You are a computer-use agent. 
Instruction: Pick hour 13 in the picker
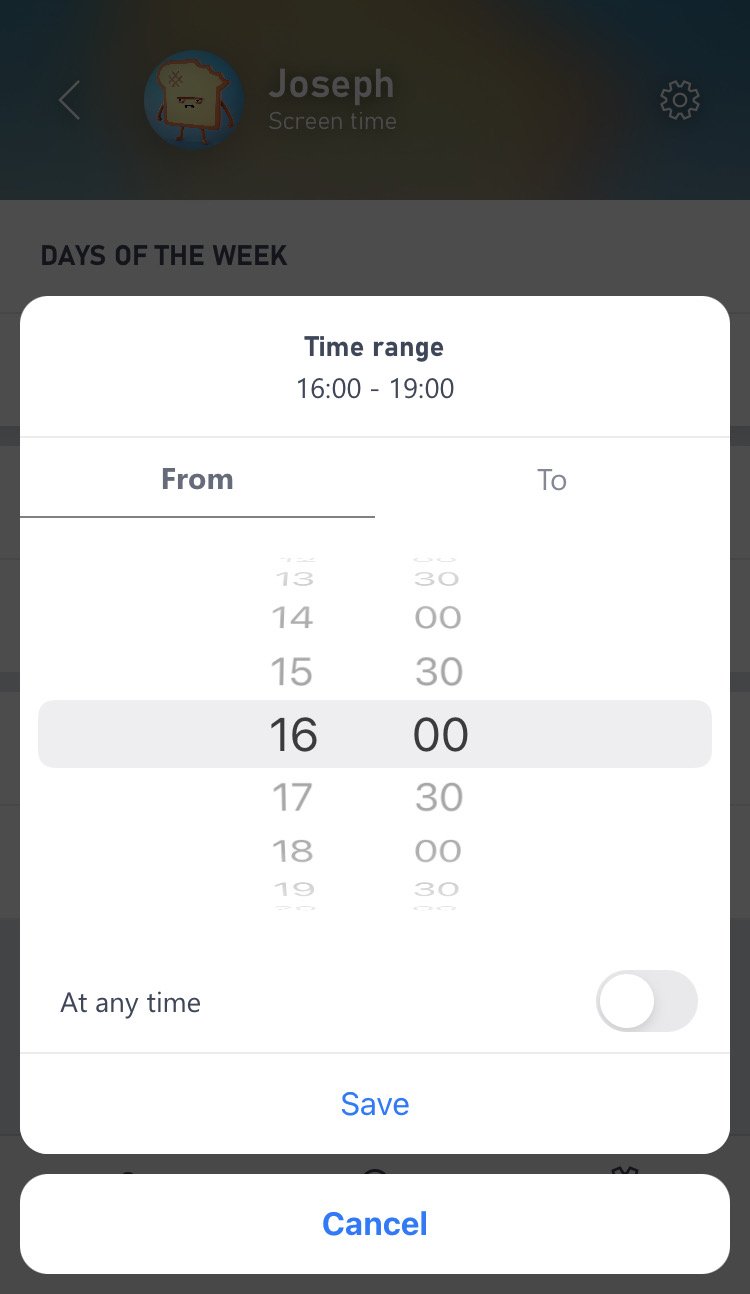(x=293, y=579)
